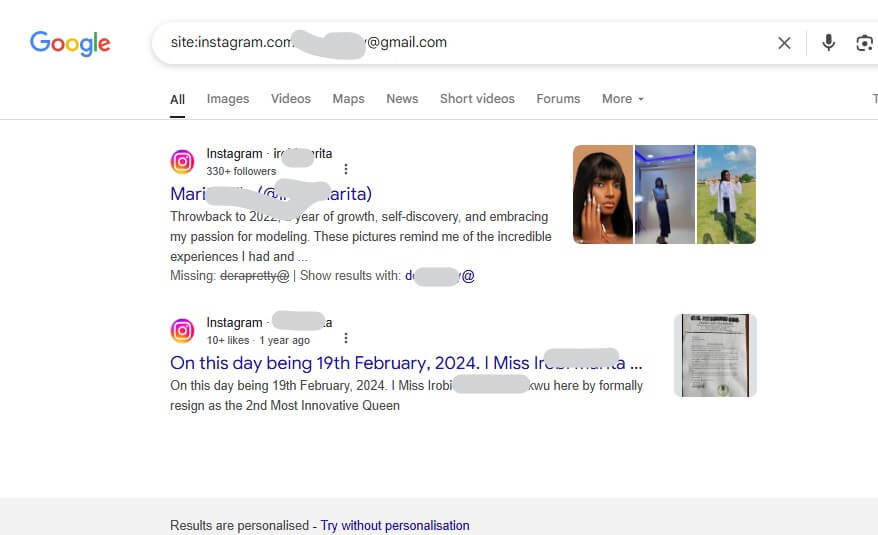
Task: Click 'Try without personalisation' link
Action: [395, 525]
